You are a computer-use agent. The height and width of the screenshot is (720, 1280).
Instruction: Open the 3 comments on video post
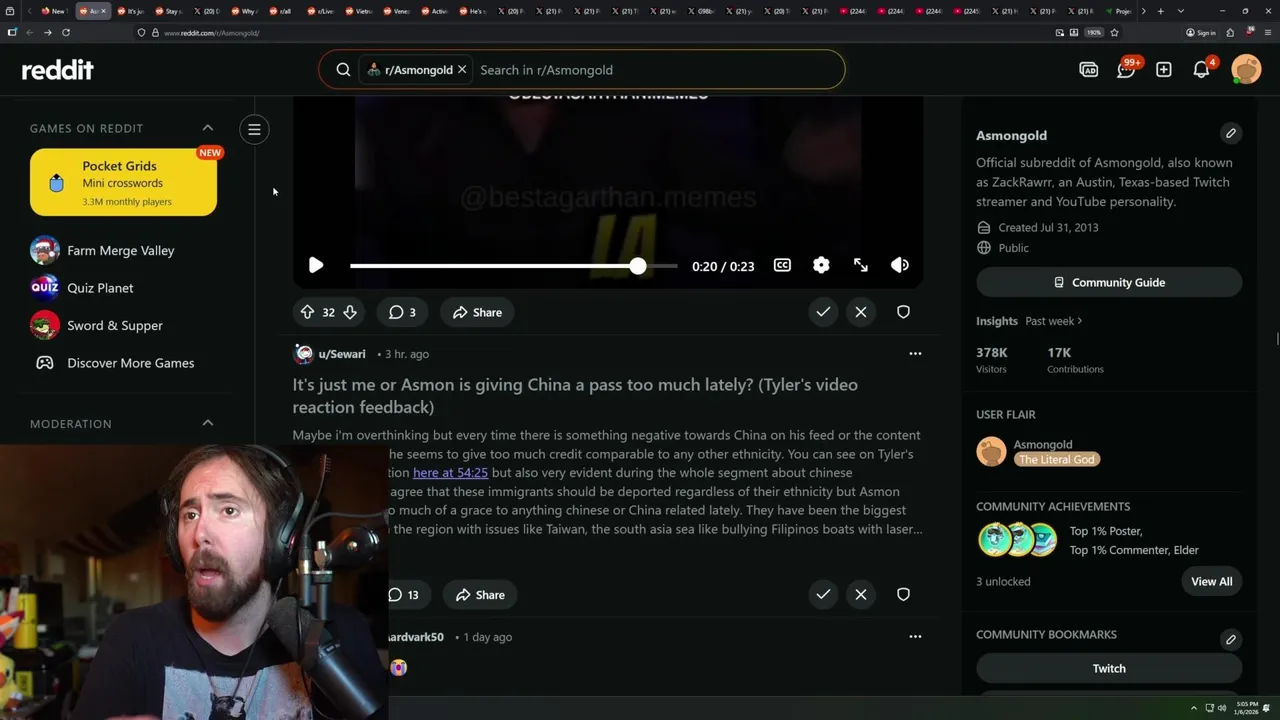click(x=402, y=312)
